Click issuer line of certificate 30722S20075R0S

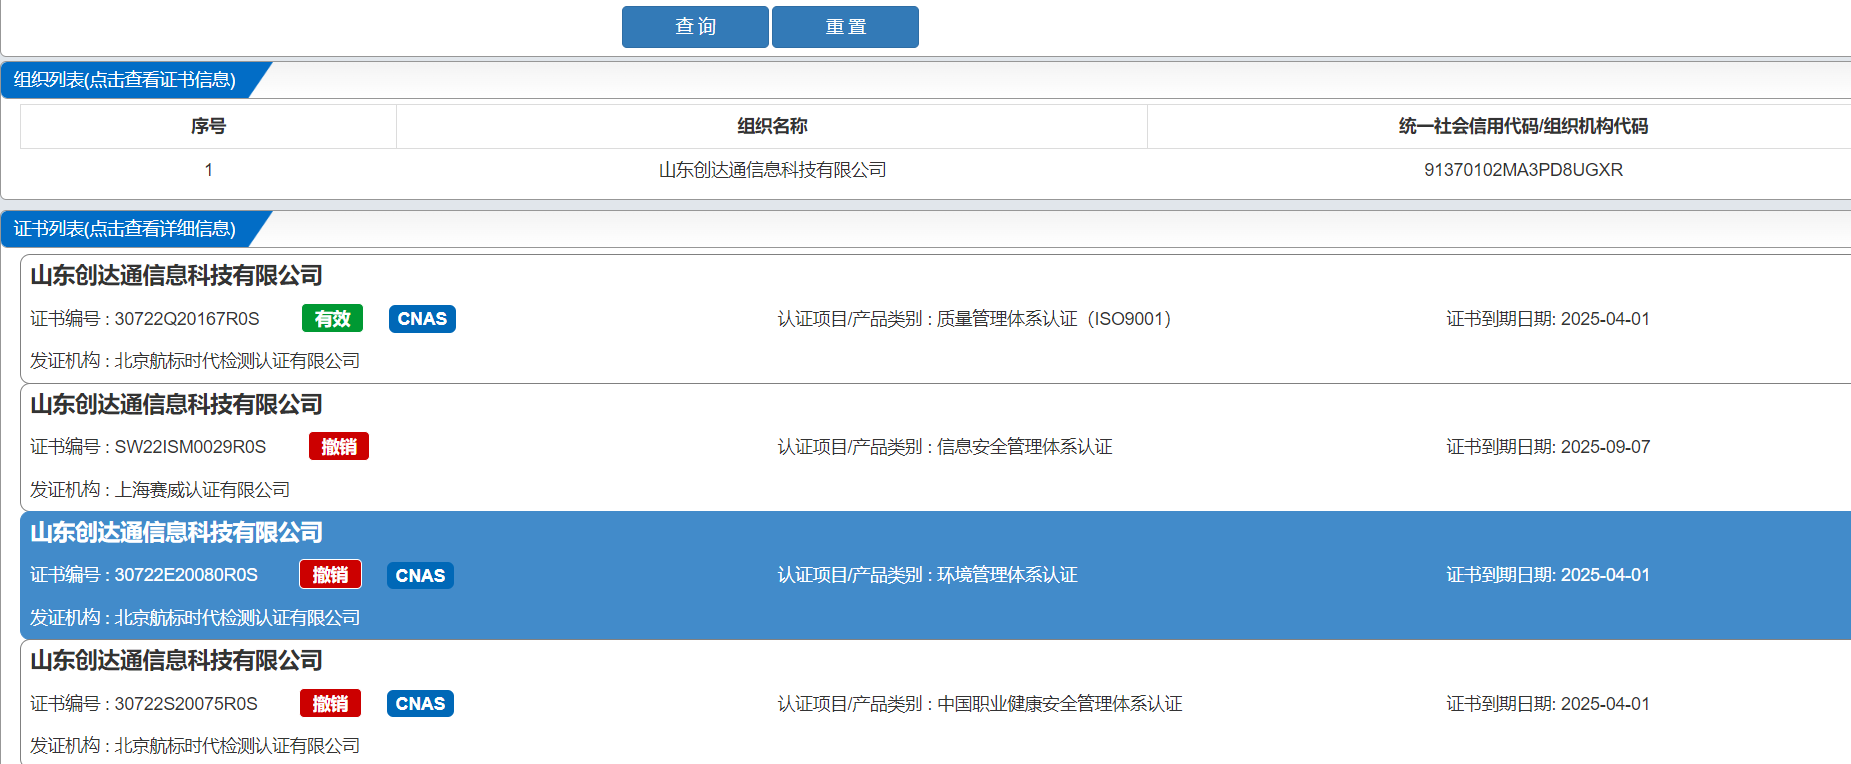[x=195, y=746]
